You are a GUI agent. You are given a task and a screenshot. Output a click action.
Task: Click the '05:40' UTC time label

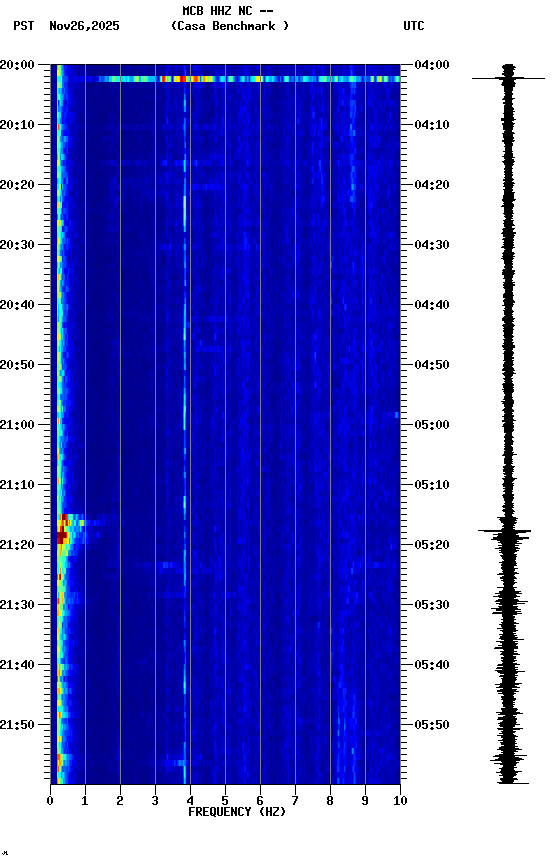point(432,665)
